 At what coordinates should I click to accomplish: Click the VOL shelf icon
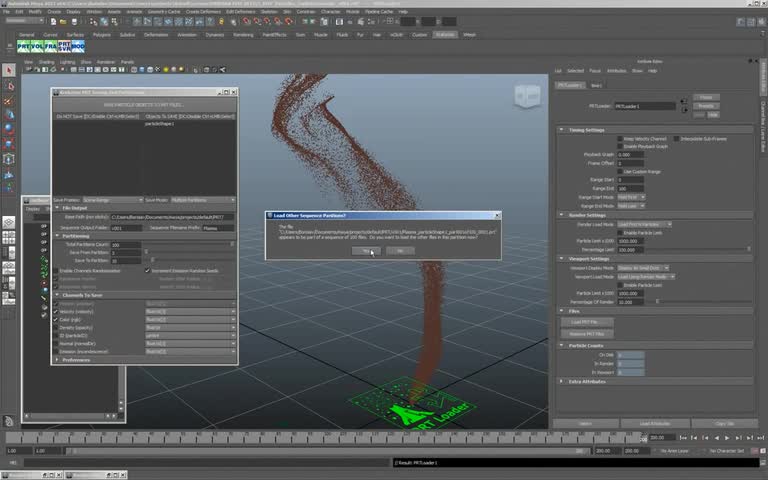[37, 46]
